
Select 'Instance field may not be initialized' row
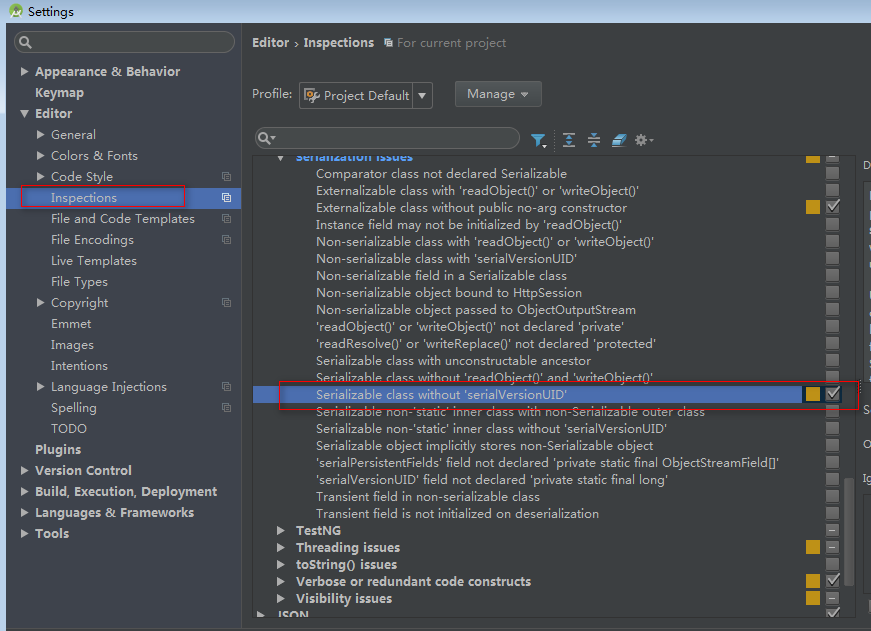(469, 224)
